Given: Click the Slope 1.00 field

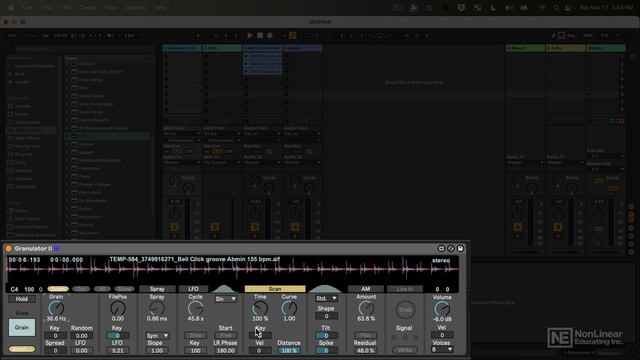Looking at the screenshot, I should (157, 351).
